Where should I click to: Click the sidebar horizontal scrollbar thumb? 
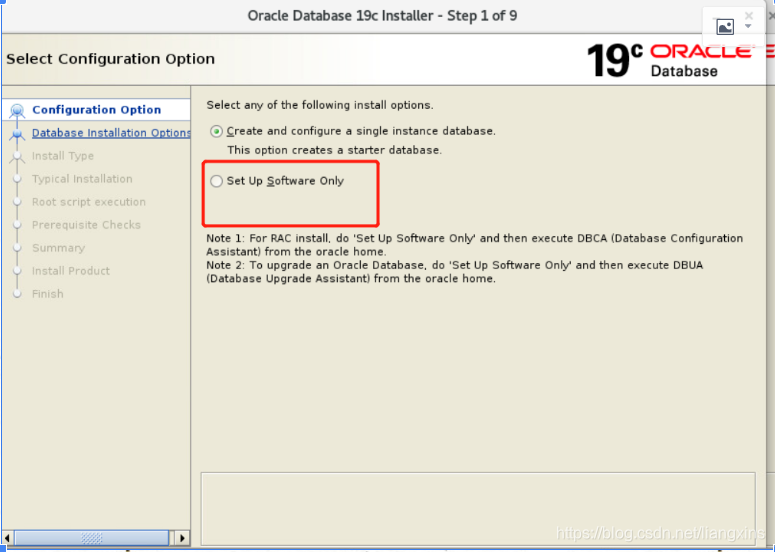tap(91, 538)
